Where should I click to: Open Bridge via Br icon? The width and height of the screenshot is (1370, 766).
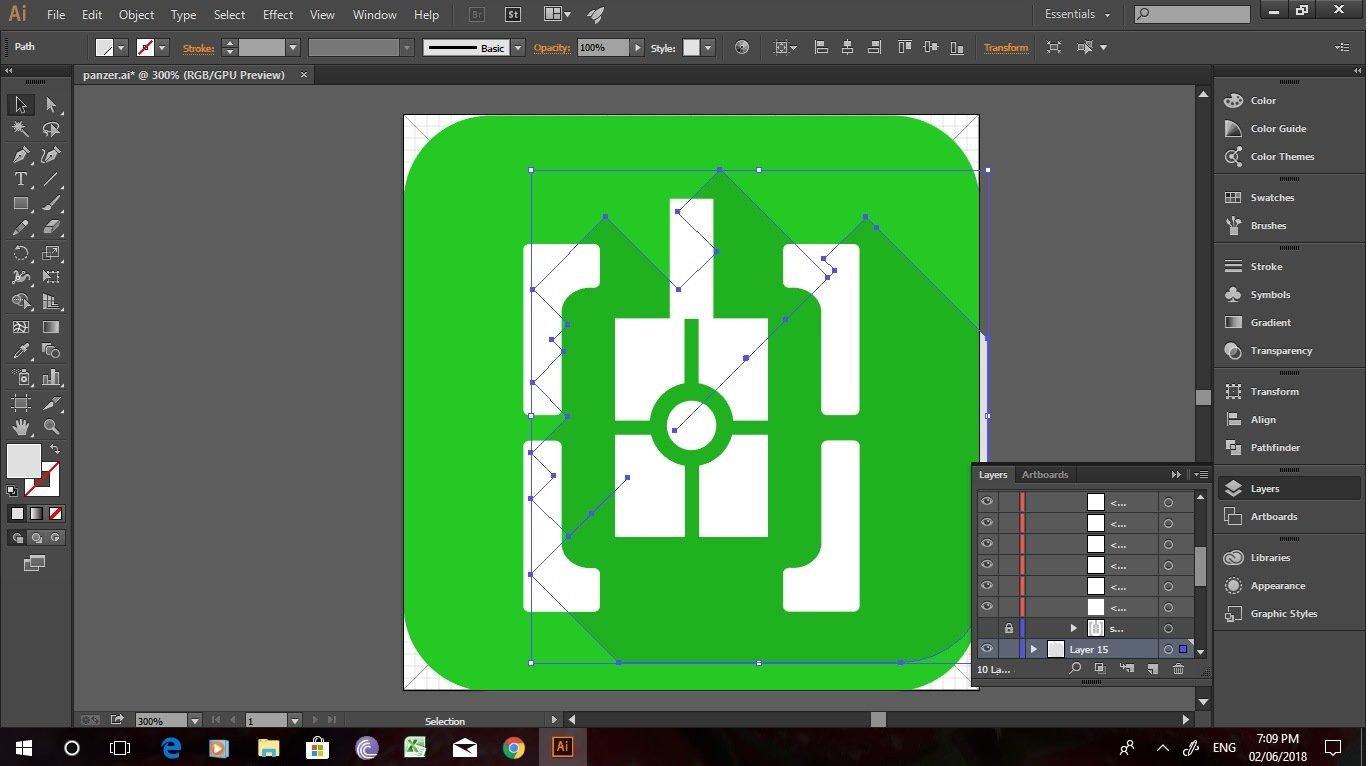tap(477, 15)
